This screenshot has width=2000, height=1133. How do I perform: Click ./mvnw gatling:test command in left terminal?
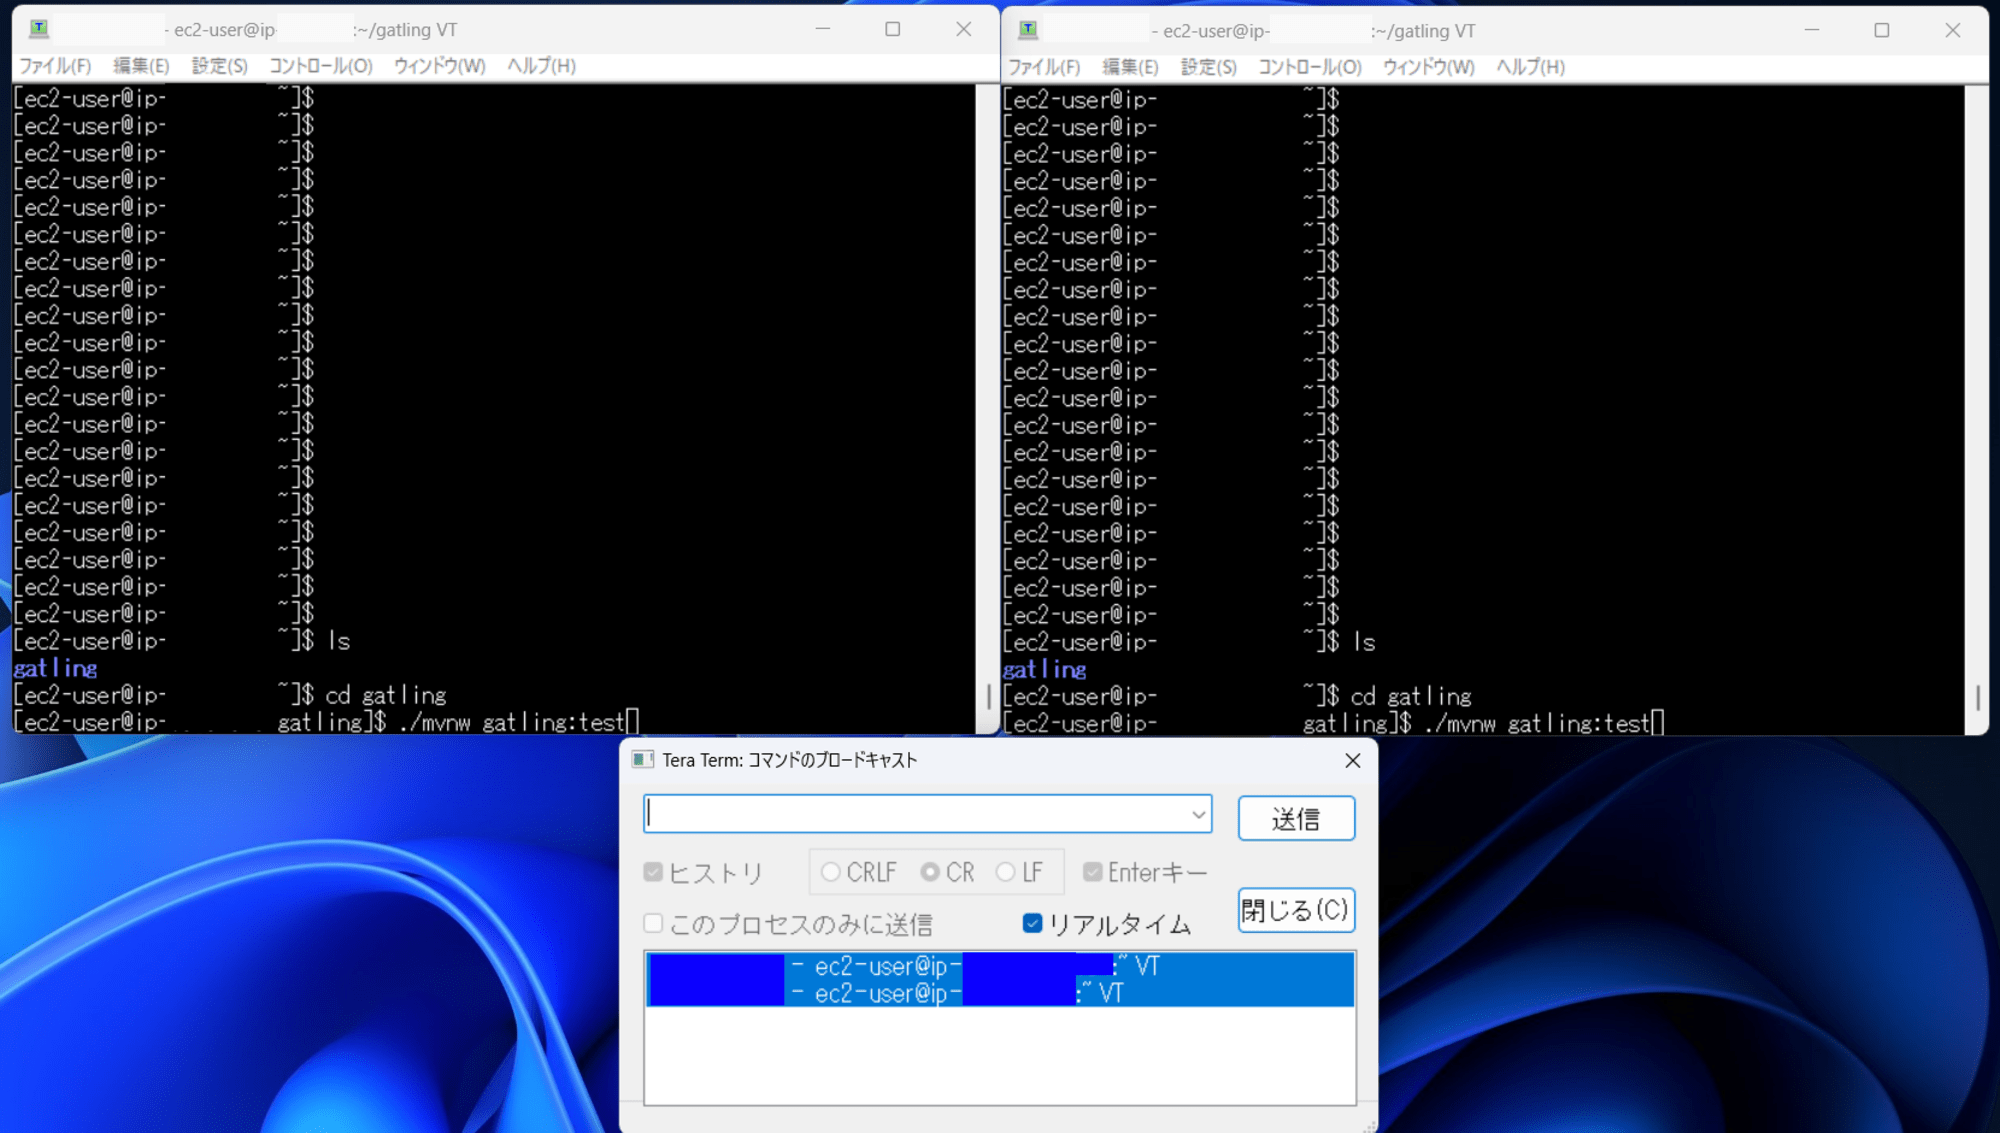[512, 722]
